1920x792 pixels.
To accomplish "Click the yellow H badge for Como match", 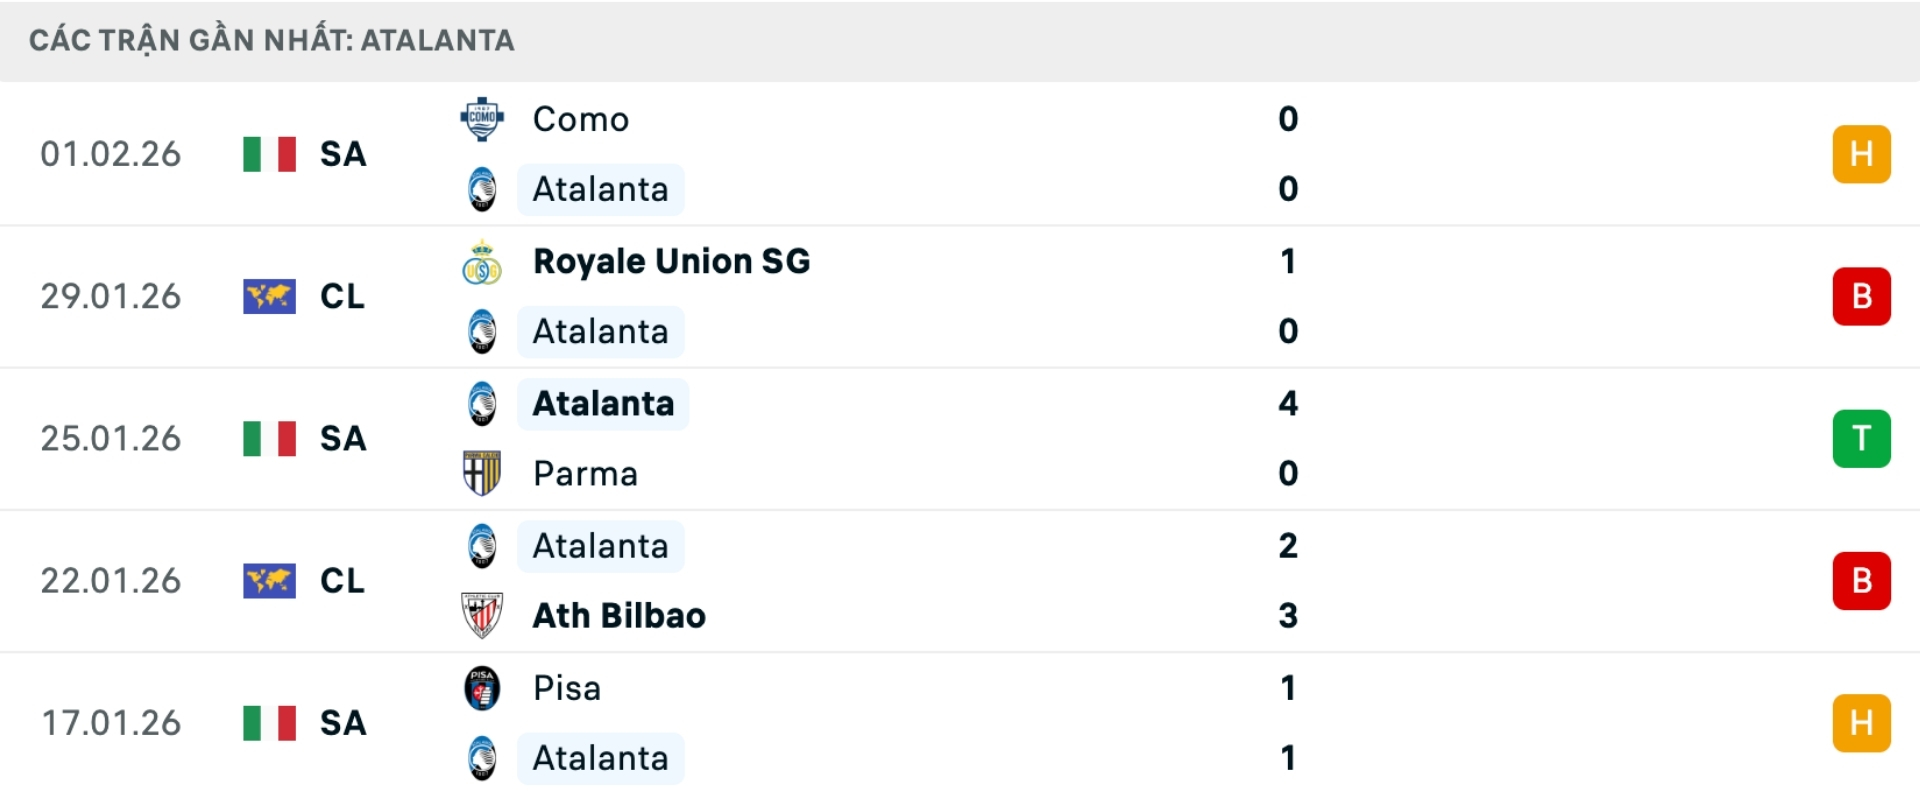I will (x=1861, y=154).
